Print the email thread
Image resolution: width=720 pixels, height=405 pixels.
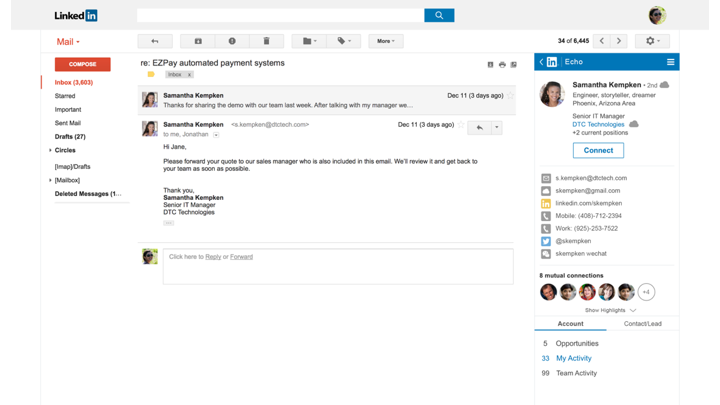click(x=502, y=64)
